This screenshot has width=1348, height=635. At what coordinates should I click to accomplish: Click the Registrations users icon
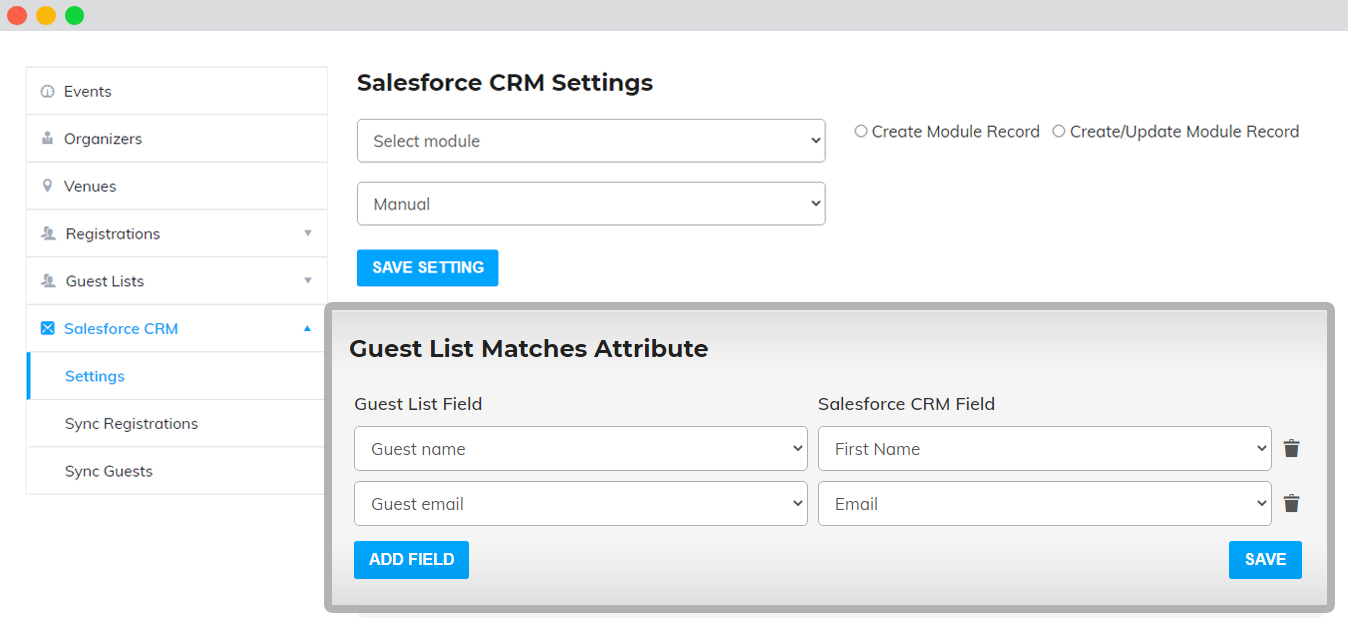[x=48, y=233]
